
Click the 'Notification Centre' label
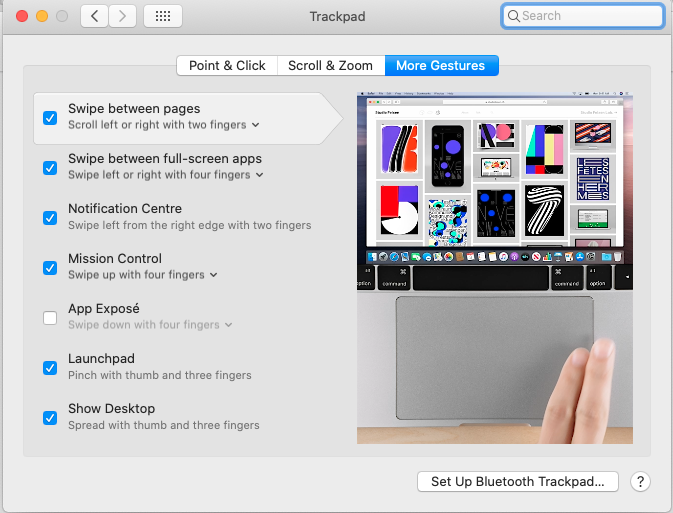125,209
